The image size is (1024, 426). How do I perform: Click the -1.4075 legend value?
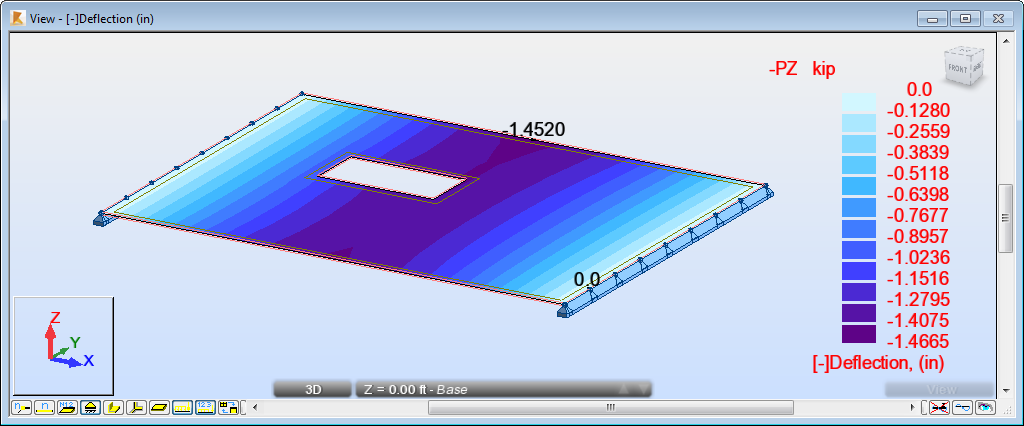pyautogui.click(x=918, y=320)
